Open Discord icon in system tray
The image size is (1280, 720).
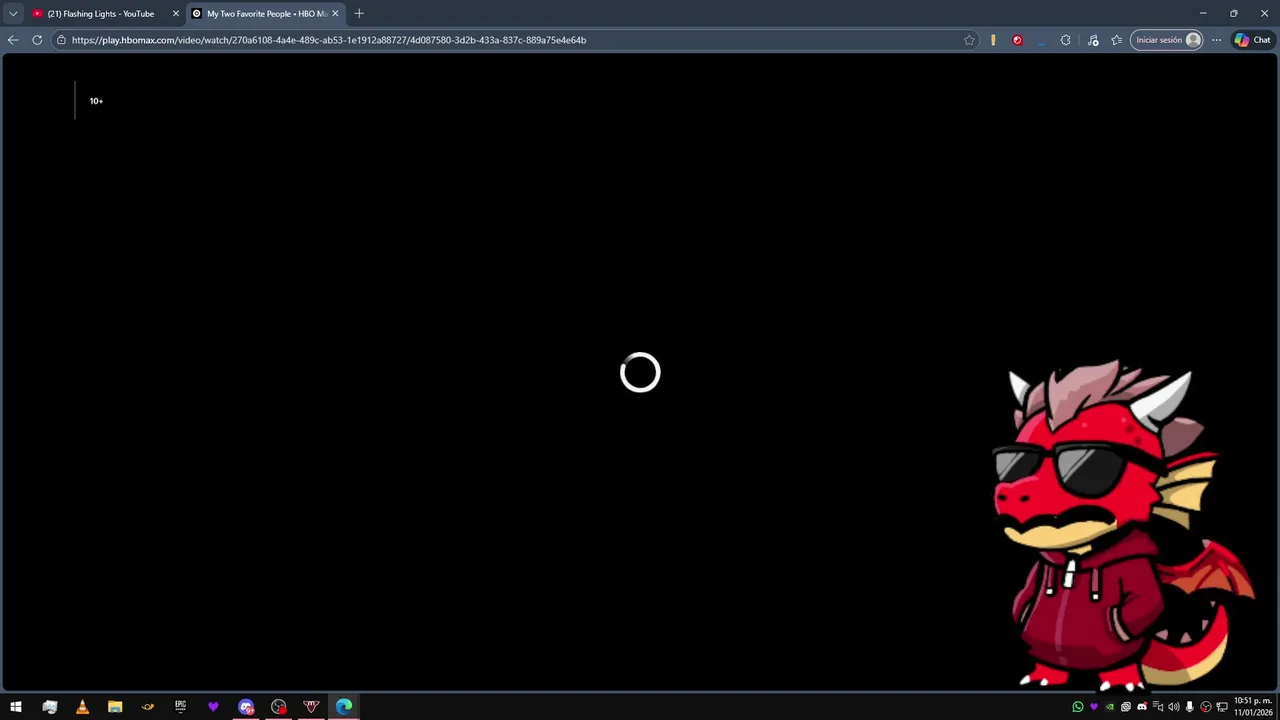click(x=1142, y=707)
